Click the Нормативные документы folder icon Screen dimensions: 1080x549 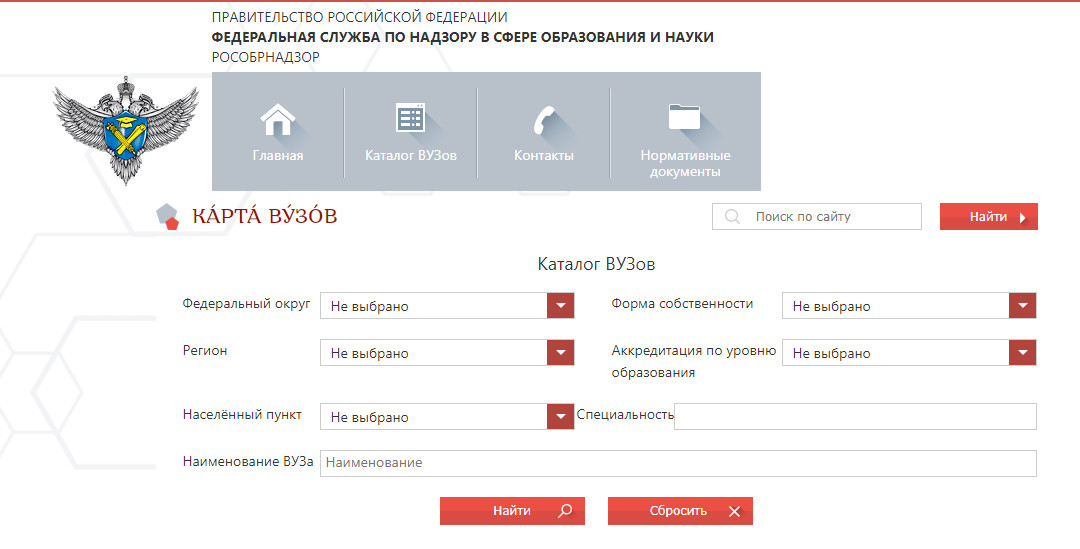685,116
